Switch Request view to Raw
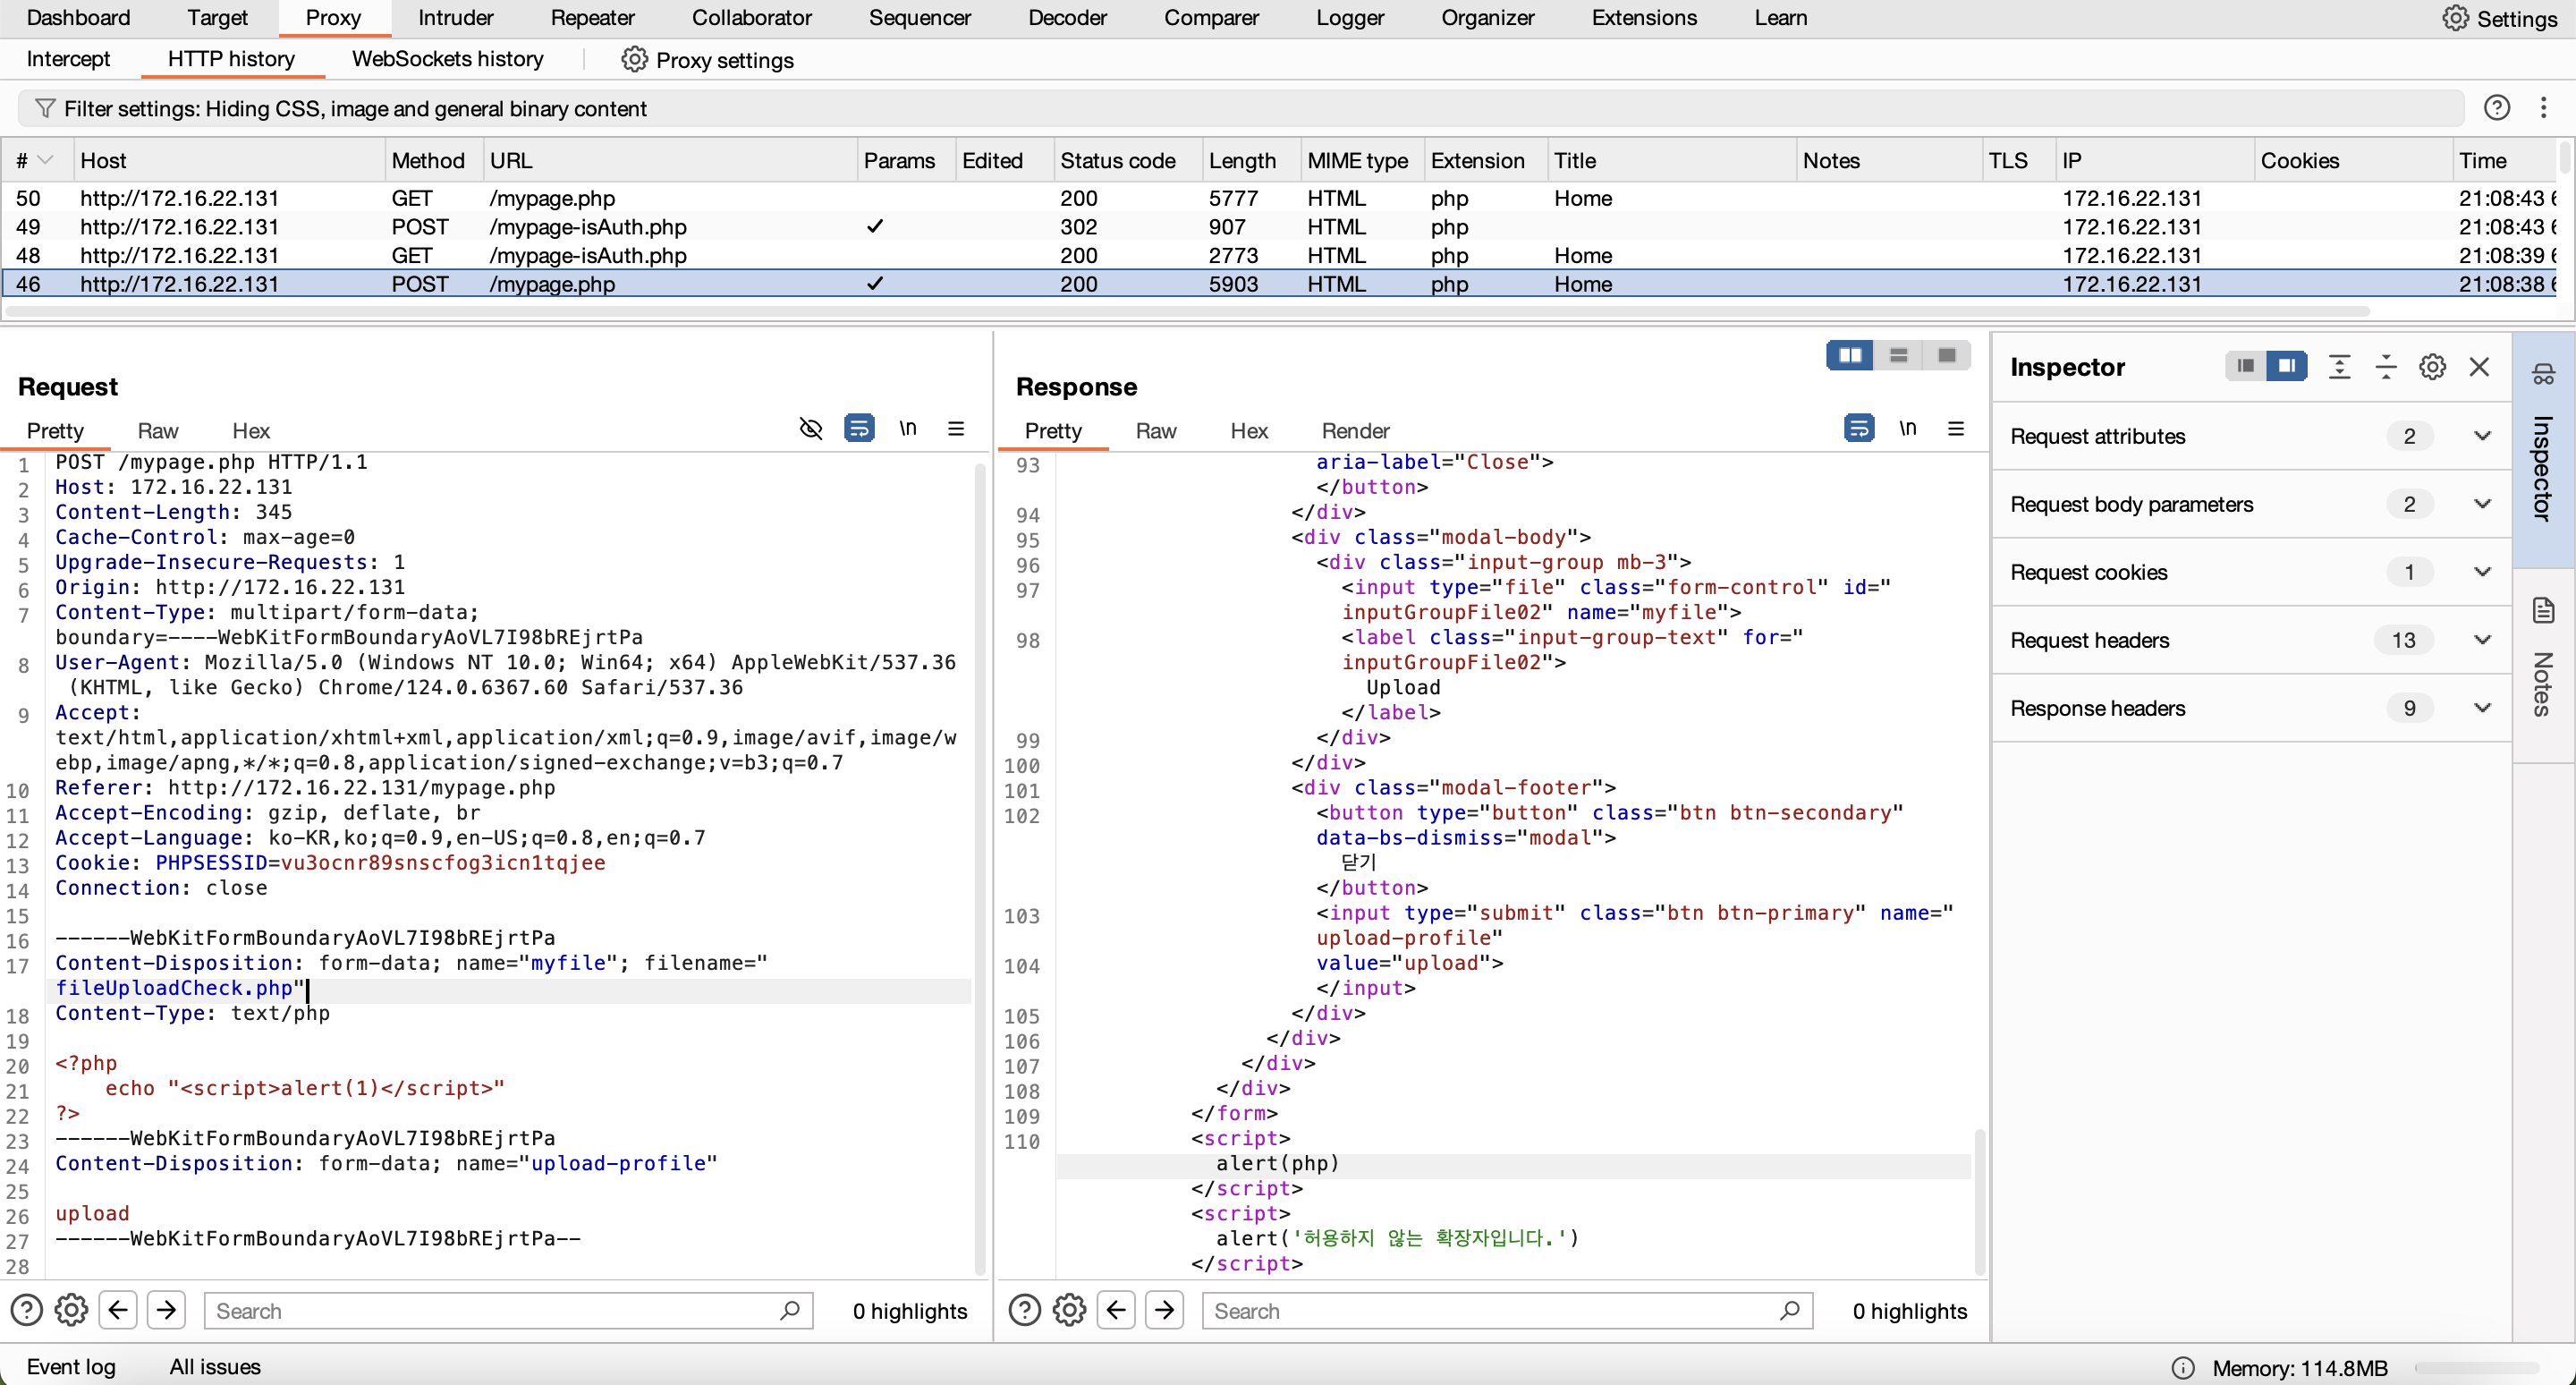Viewport: 2576px width, 1385px height. tap(157, 430)
